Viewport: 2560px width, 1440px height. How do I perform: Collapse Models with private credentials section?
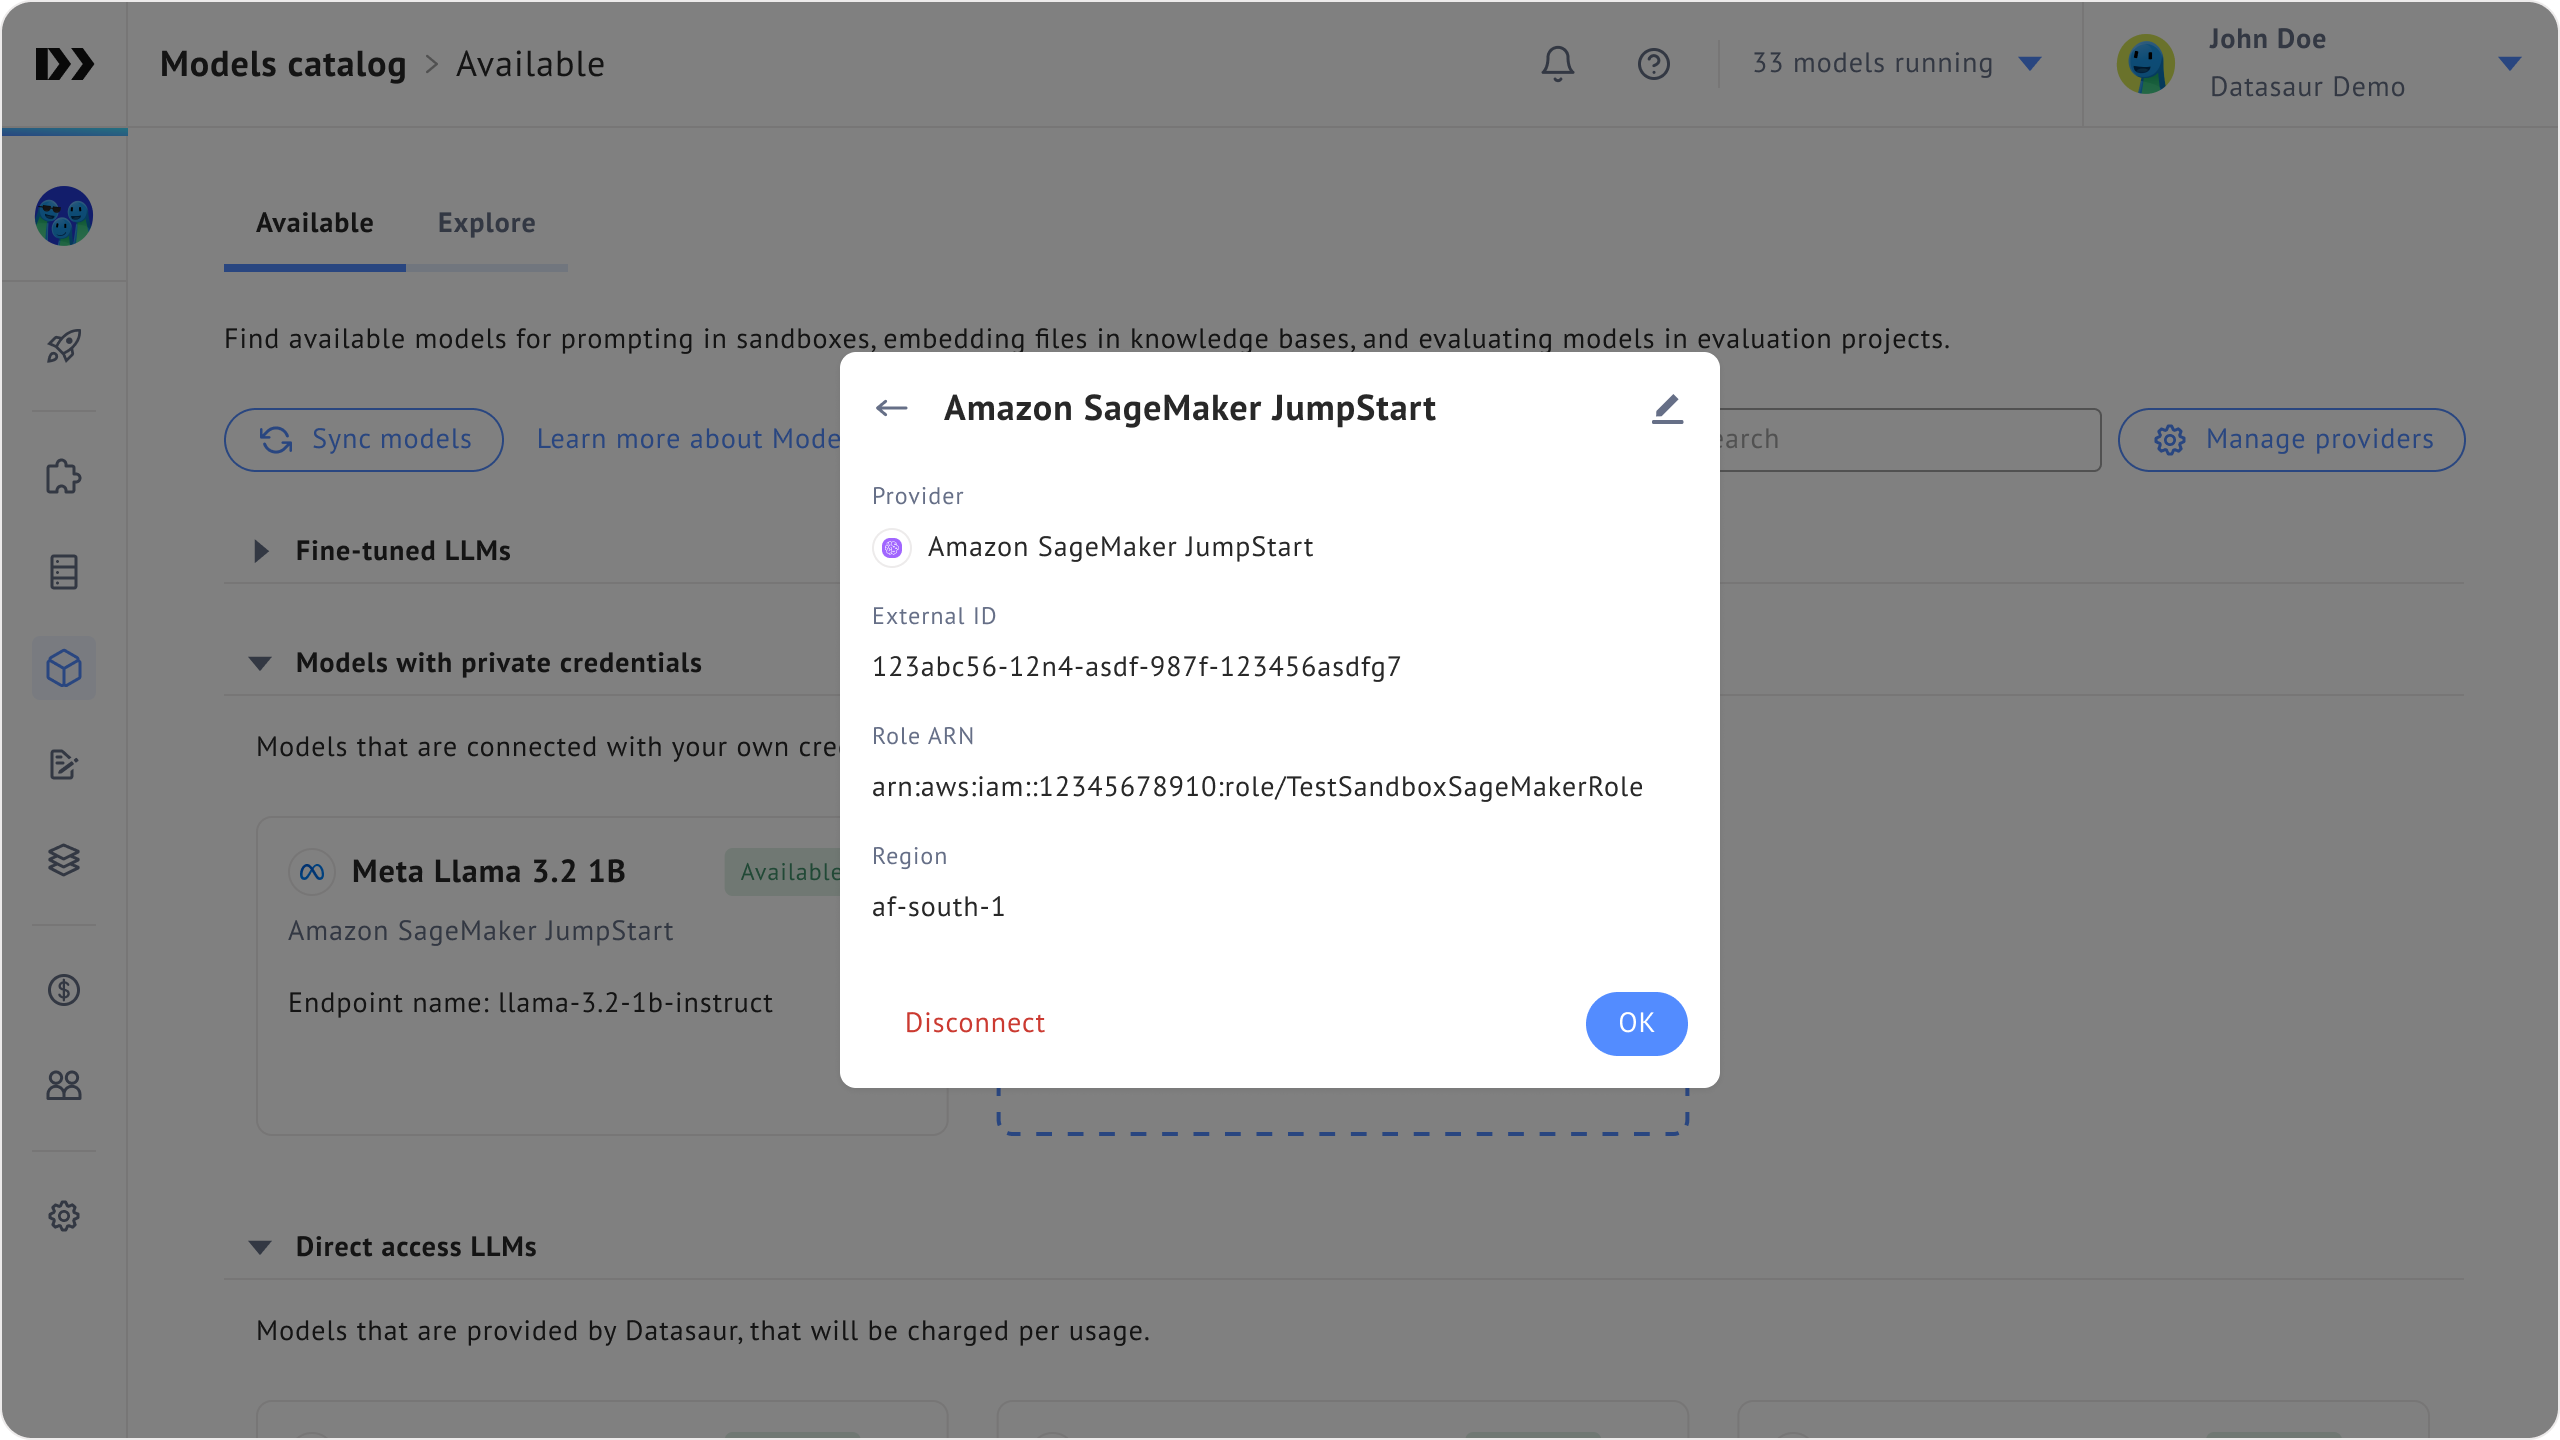(x=260, y=663)
